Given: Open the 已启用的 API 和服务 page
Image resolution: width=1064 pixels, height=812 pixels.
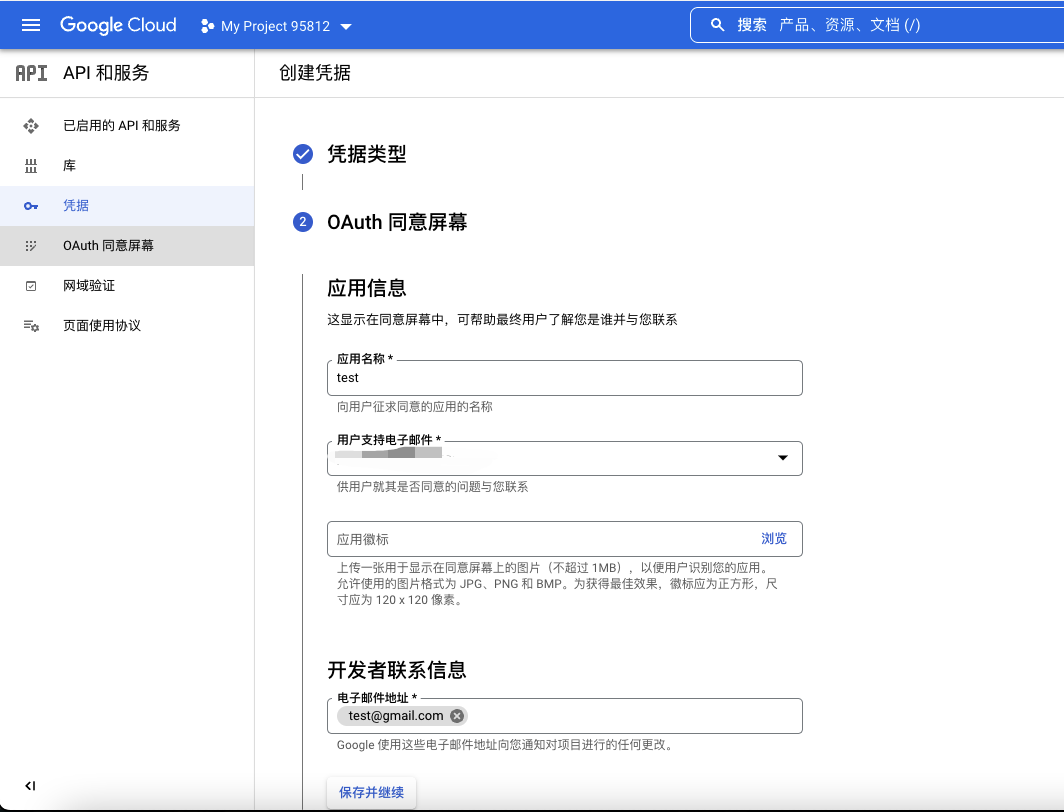Looking at the screenshot, I should [x=122, y=126].
